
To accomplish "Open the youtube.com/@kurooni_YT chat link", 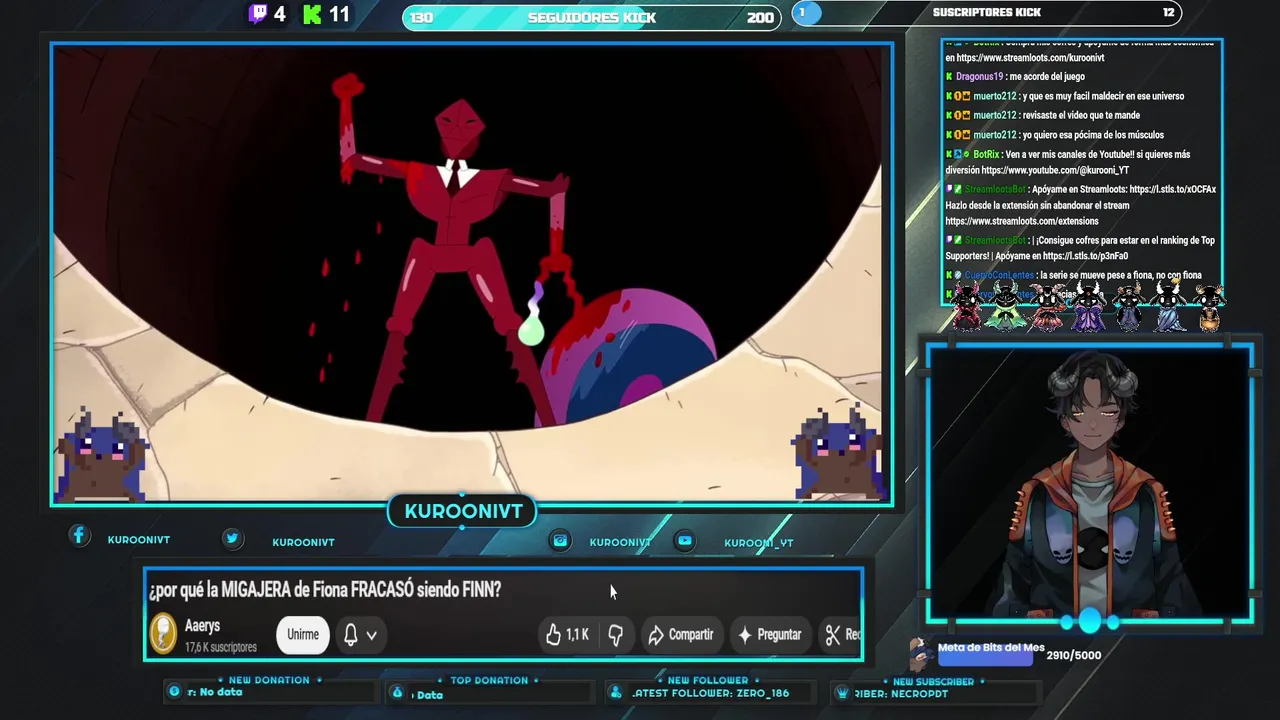I will [x=1056, y=170].
